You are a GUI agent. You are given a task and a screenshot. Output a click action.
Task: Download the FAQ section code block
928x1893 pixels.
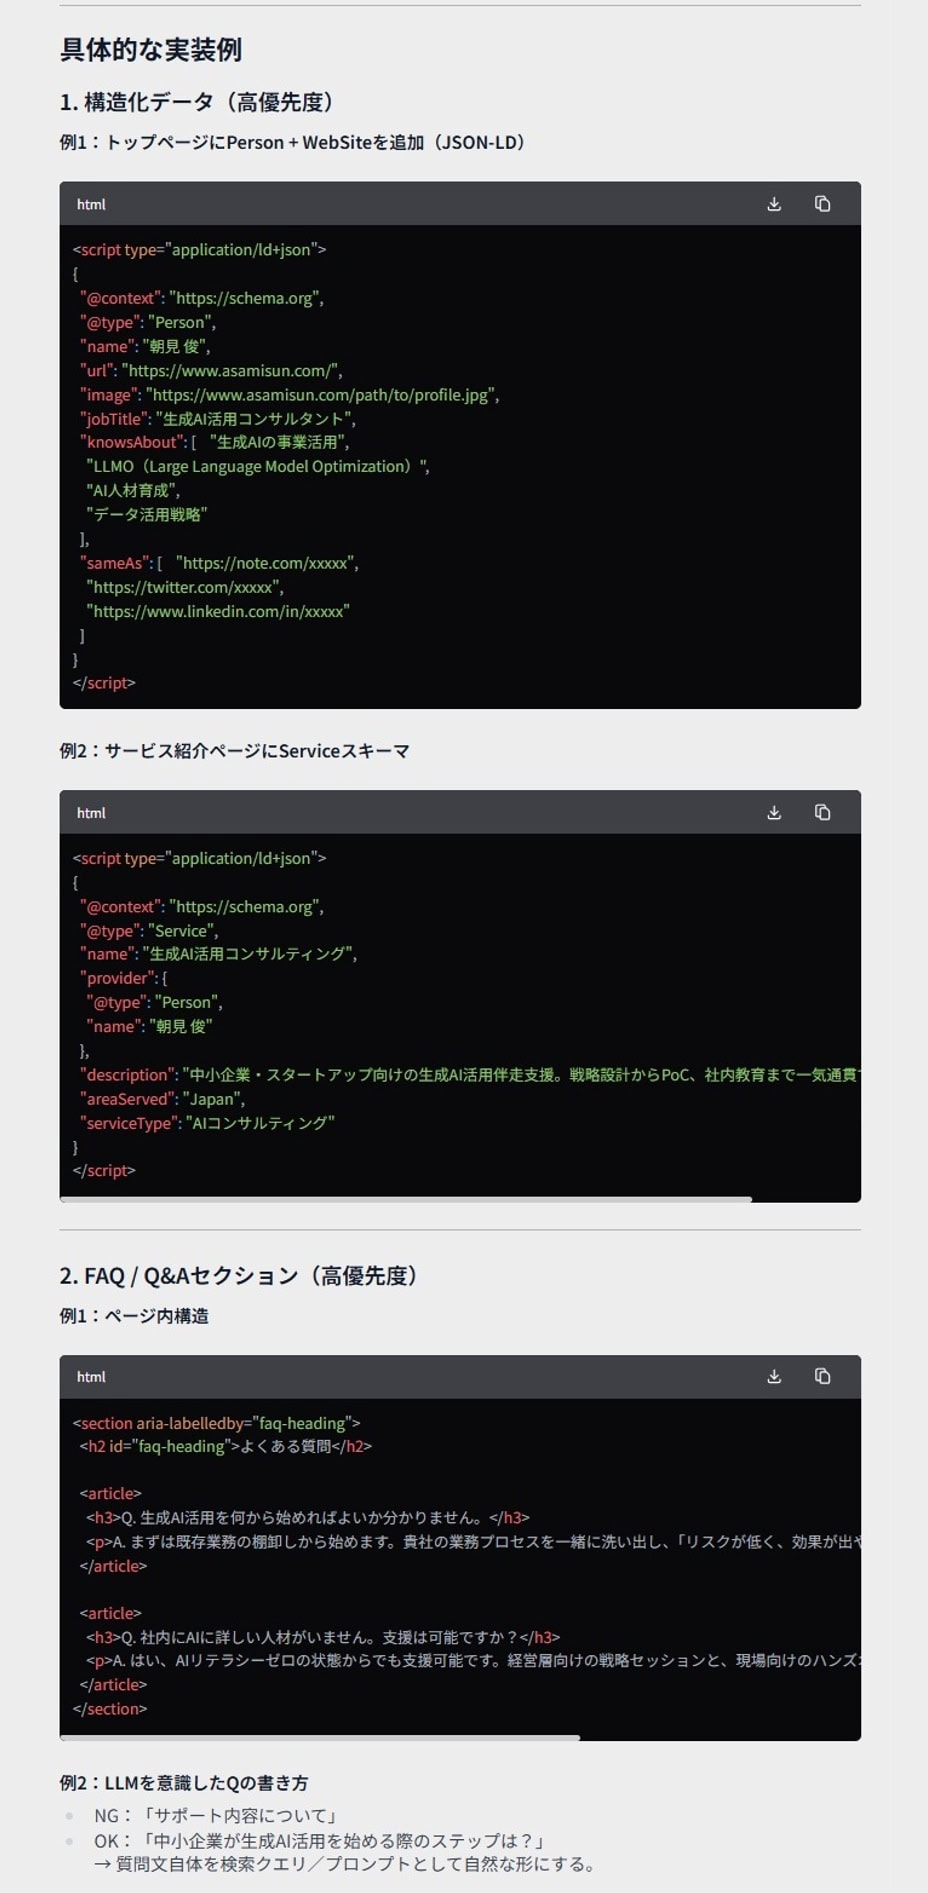pyautogui.click(x=774, y=1377)
